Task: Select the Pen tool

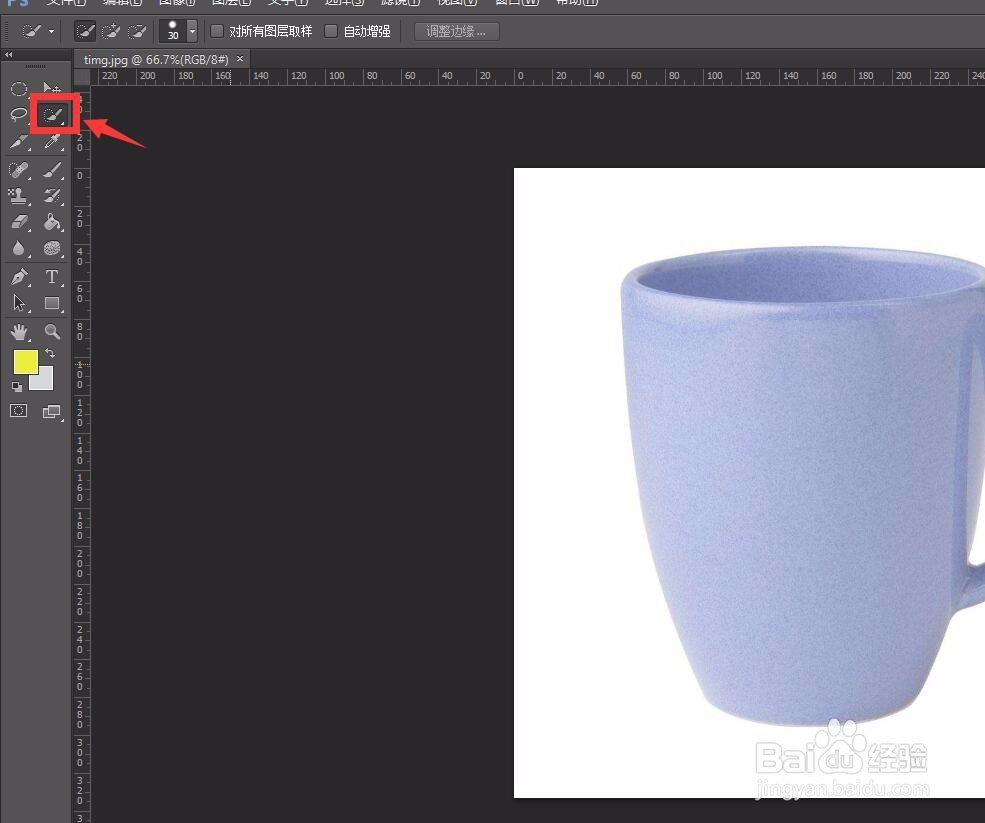Action: 19,277
